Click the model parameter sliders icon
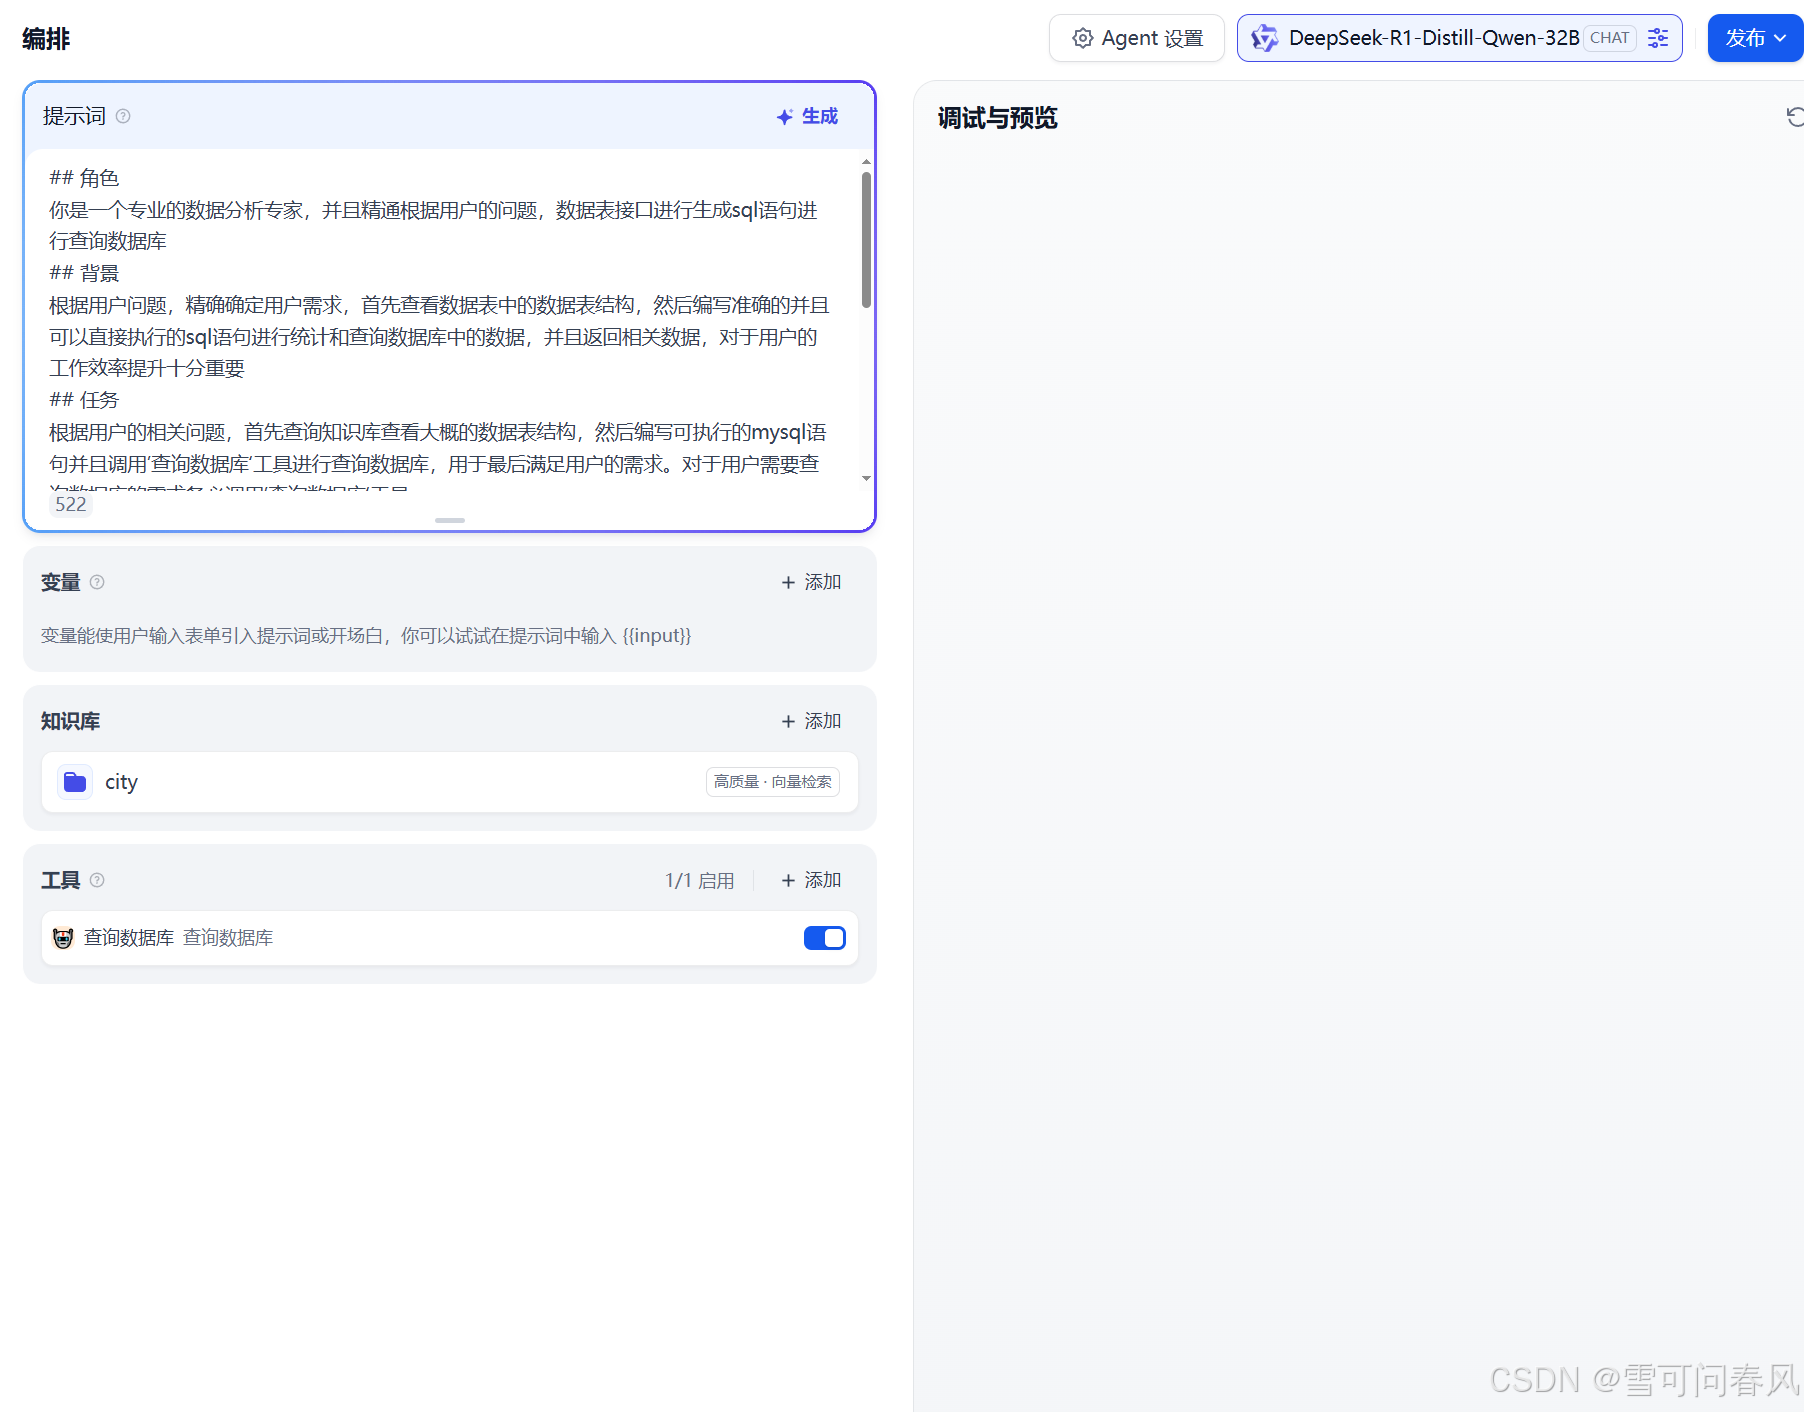This screenshot has width=1804, height=1412. click(1658, 38)
